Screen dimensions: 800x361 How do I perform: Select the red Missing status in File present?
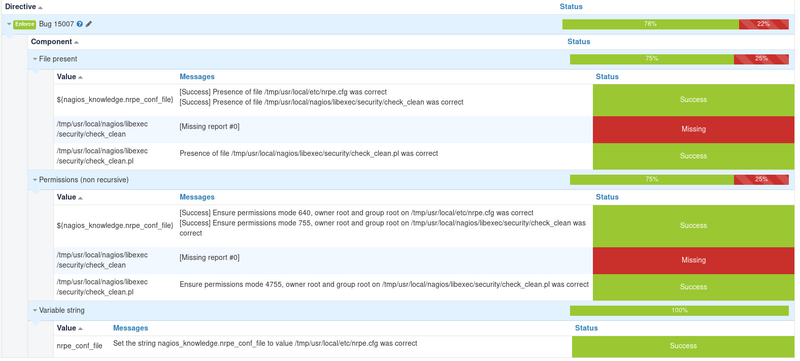(693, 130)
